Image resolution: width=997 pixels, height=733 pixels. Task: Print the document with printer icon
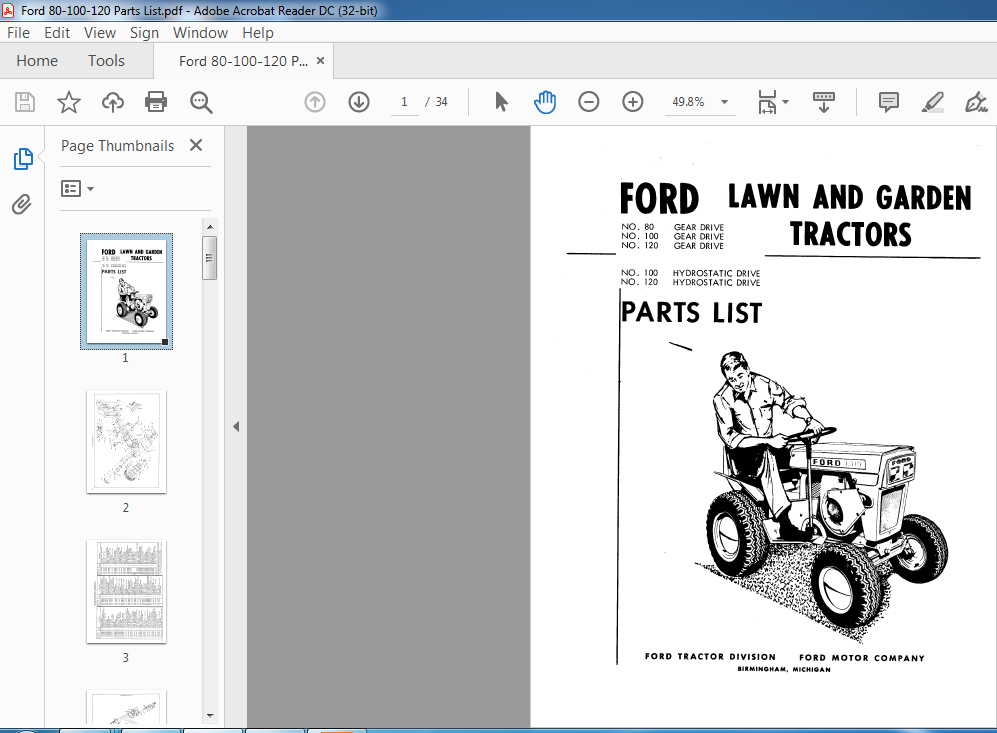click(156, 102)
